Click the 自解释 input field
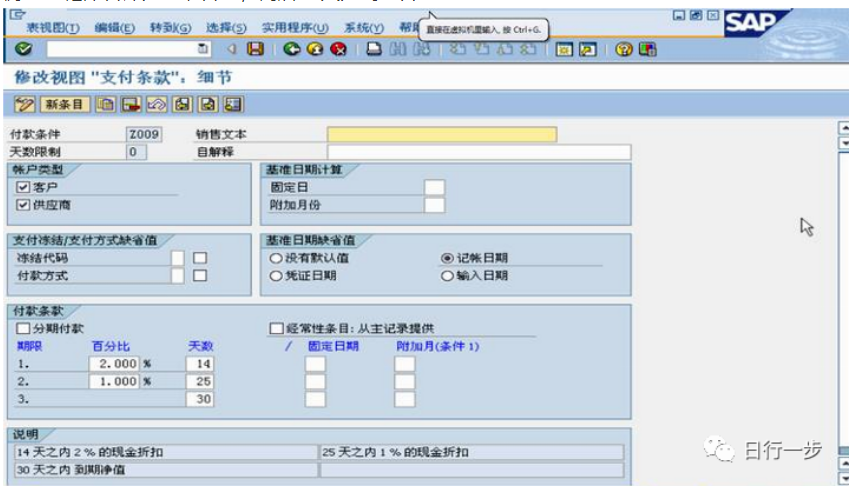Viewport: 854px width, 487px height. [479, 152]
